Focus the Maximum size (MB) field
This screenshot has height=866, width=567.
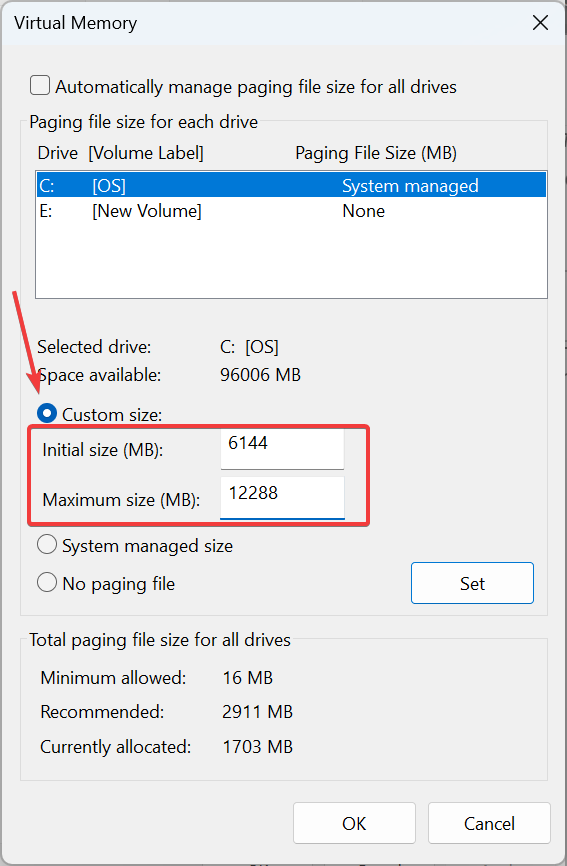282,498
